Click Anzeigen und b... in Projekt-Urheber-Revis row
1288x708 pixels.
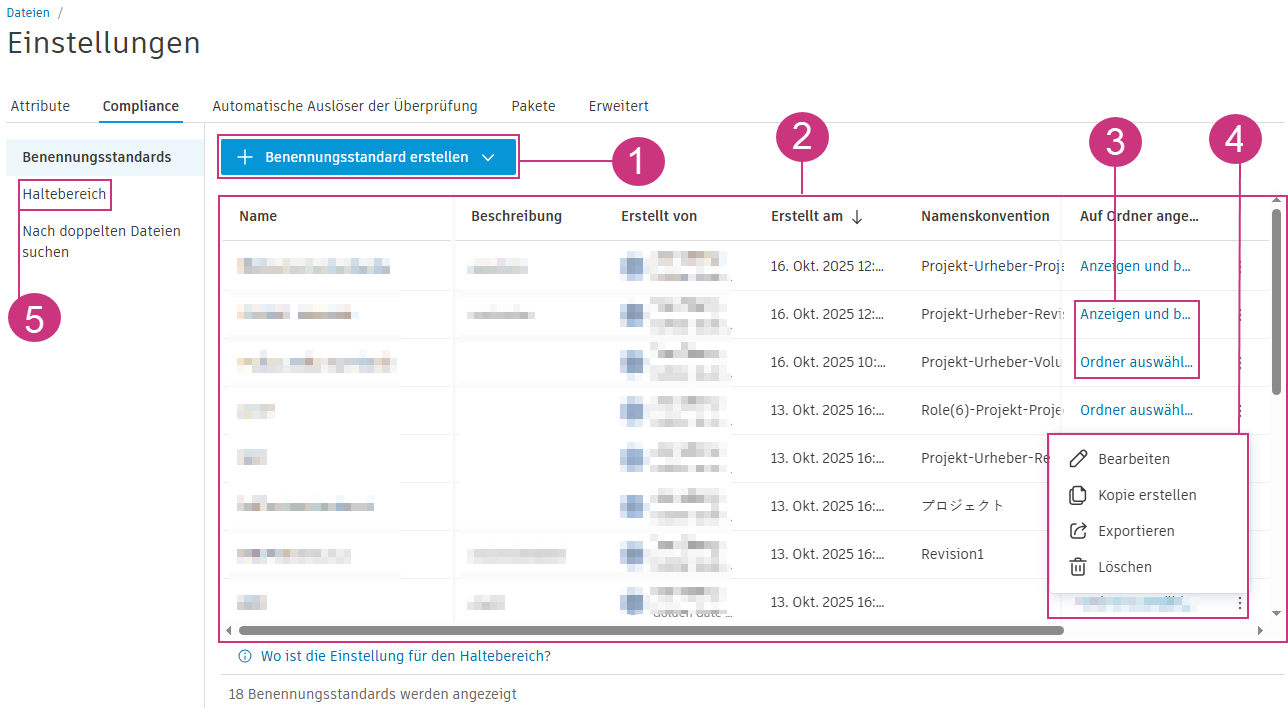point(1135,314)
